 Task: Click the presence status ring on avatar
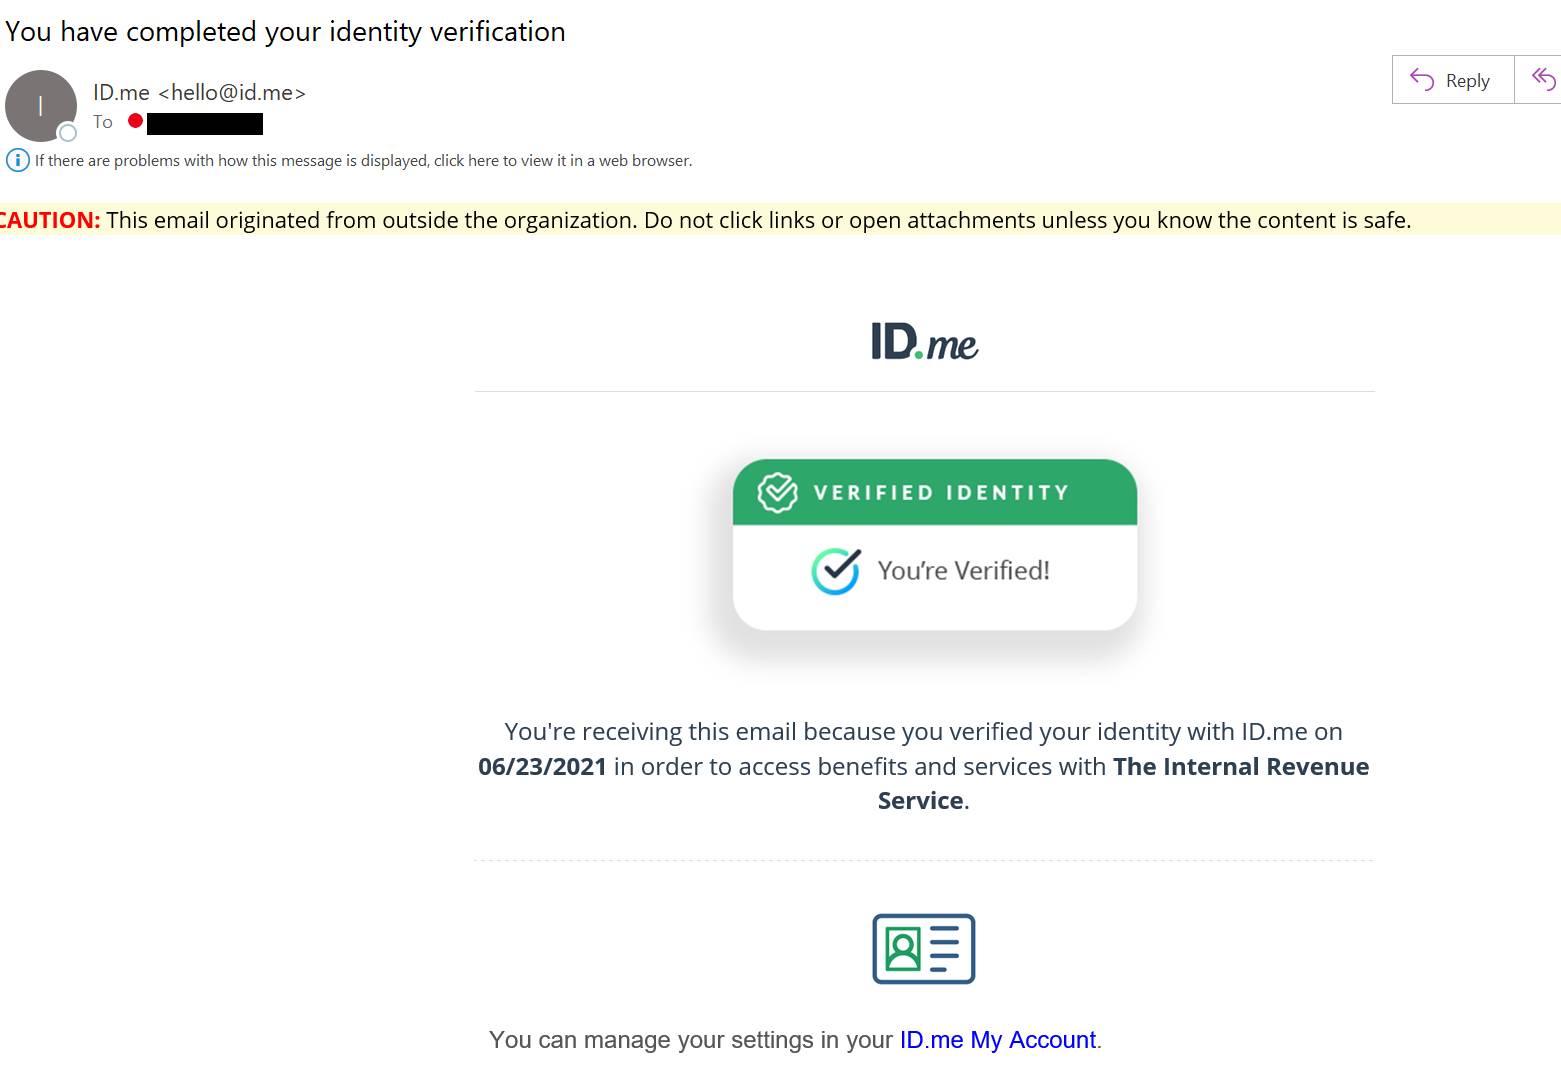coord(68,133)
